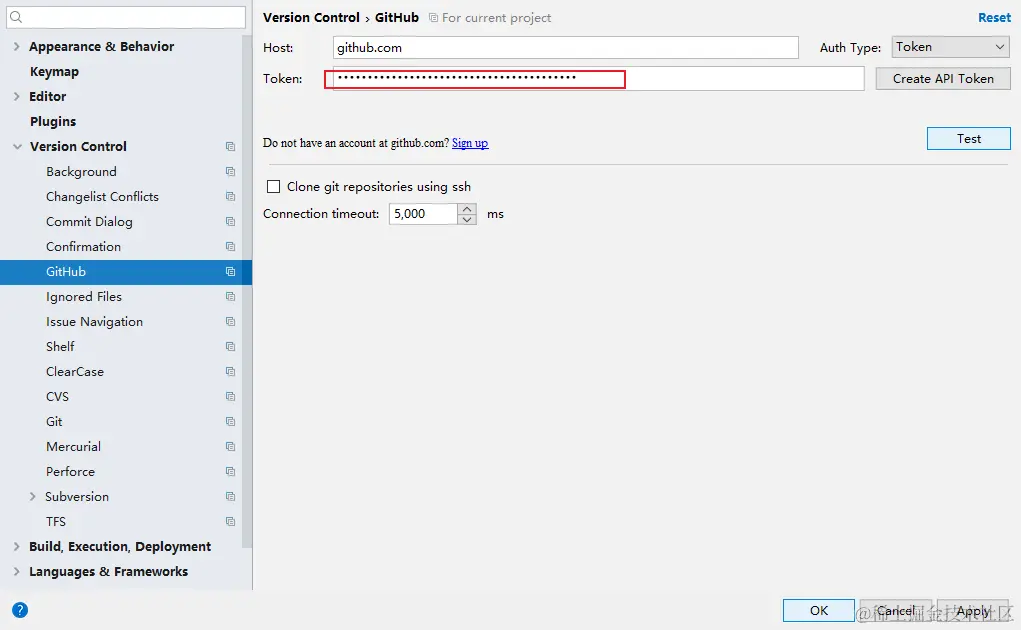The height and width of the screenshot is (630, 1021).
Task: Focus the Token password field
Action: [x=598, y=79]
